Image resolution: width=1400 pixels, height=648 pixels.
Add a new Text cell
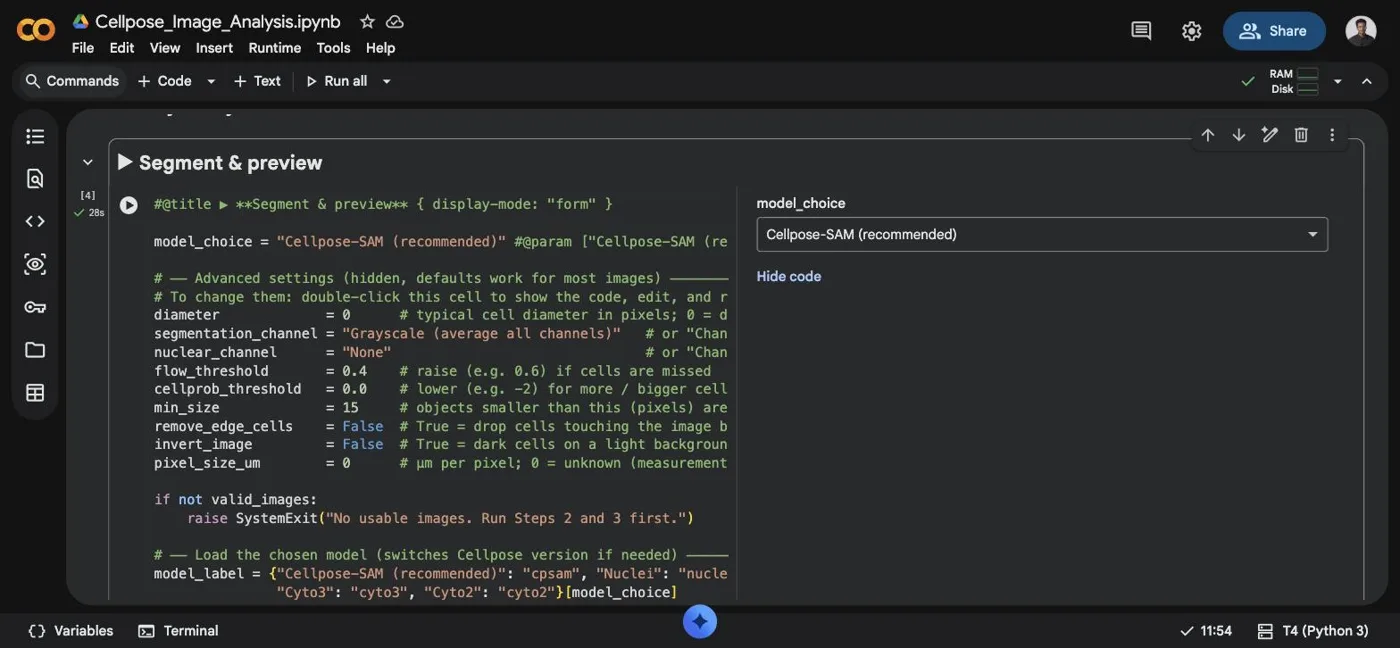click(257, 81)
